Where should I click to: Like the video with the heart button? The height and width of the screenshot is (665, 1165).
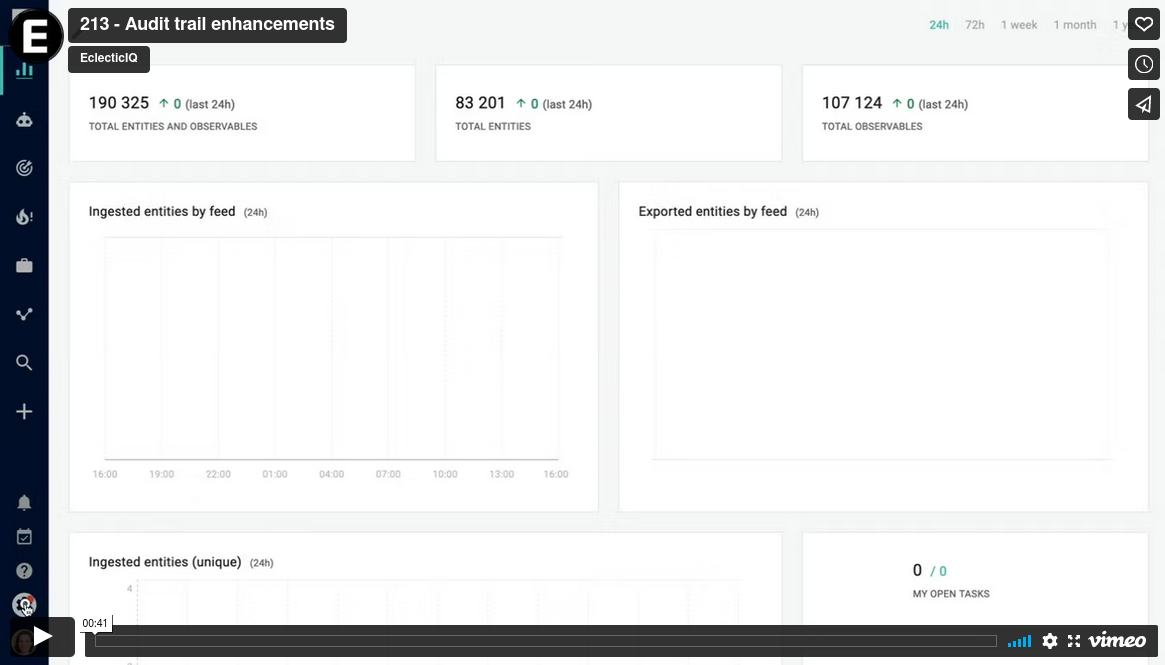1143,24
